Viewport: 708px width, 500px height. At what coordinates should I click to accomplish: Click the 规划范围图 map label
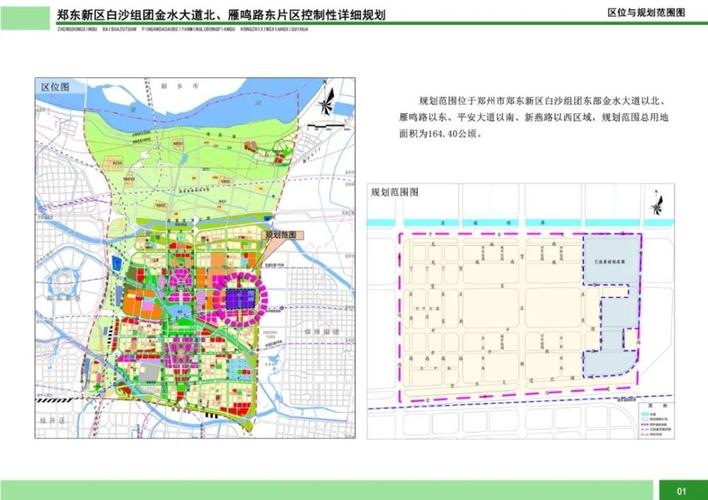tap(395, 192)
